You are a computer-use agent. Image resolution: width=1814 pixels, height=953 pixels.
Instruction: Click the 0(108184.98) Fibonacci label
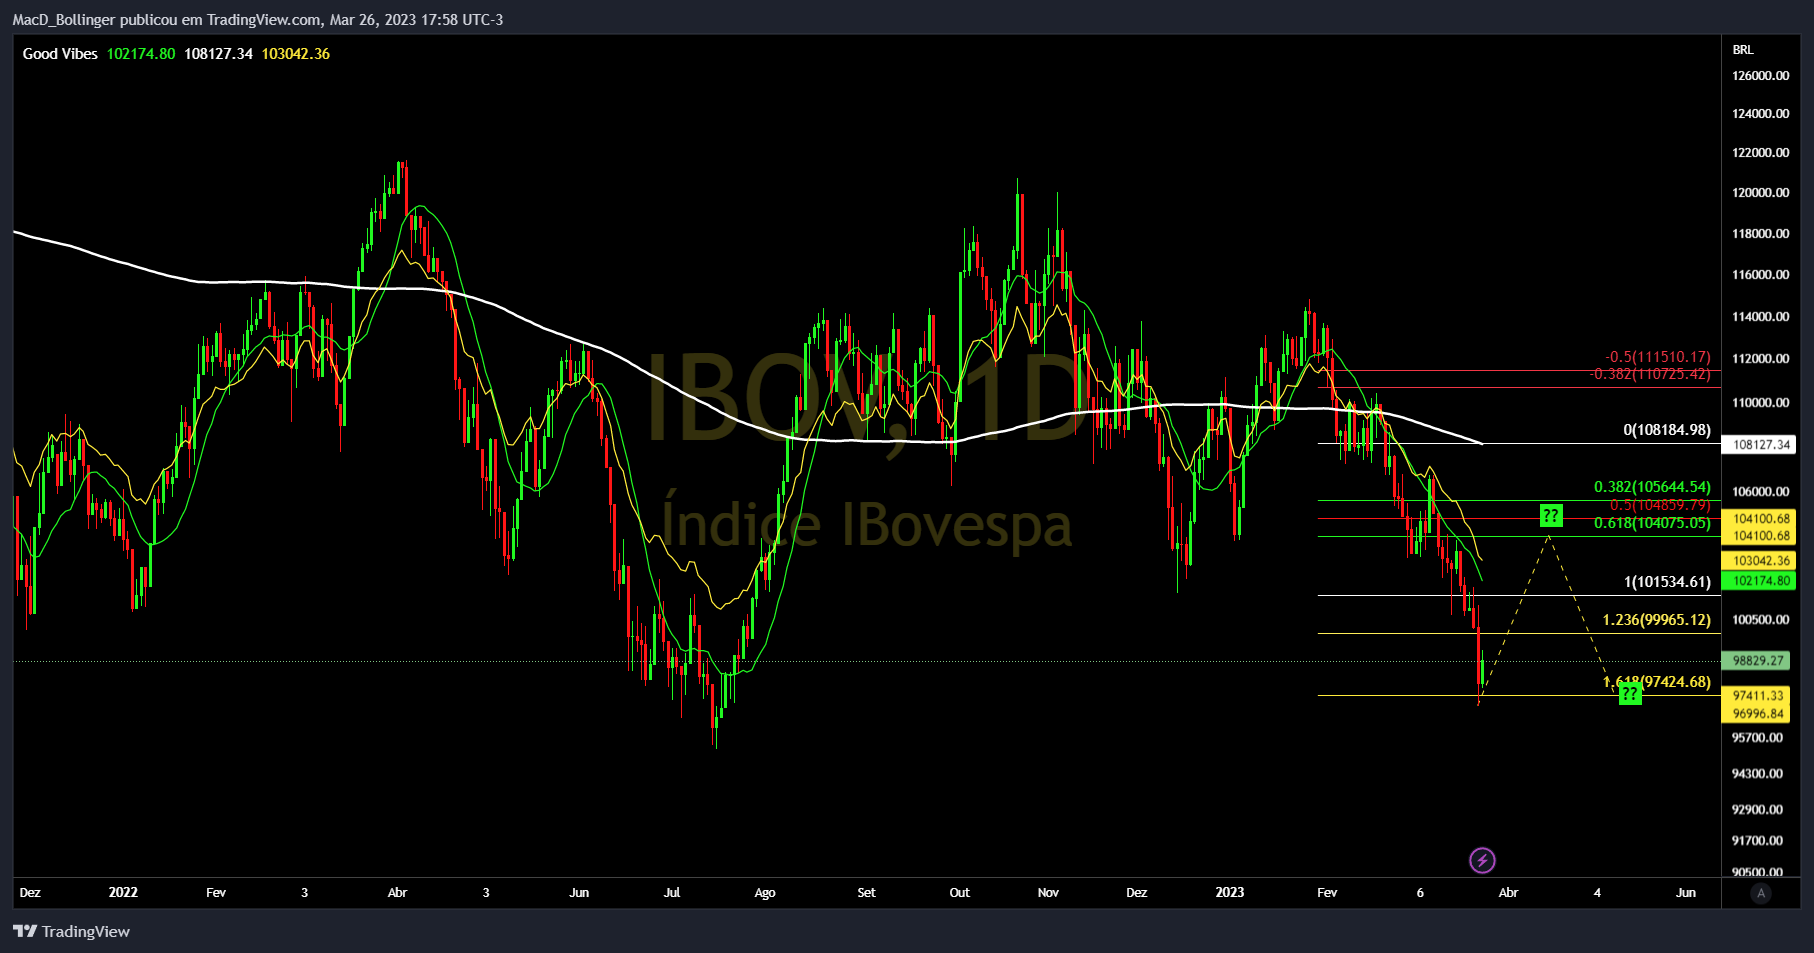tap(1667, 430)
